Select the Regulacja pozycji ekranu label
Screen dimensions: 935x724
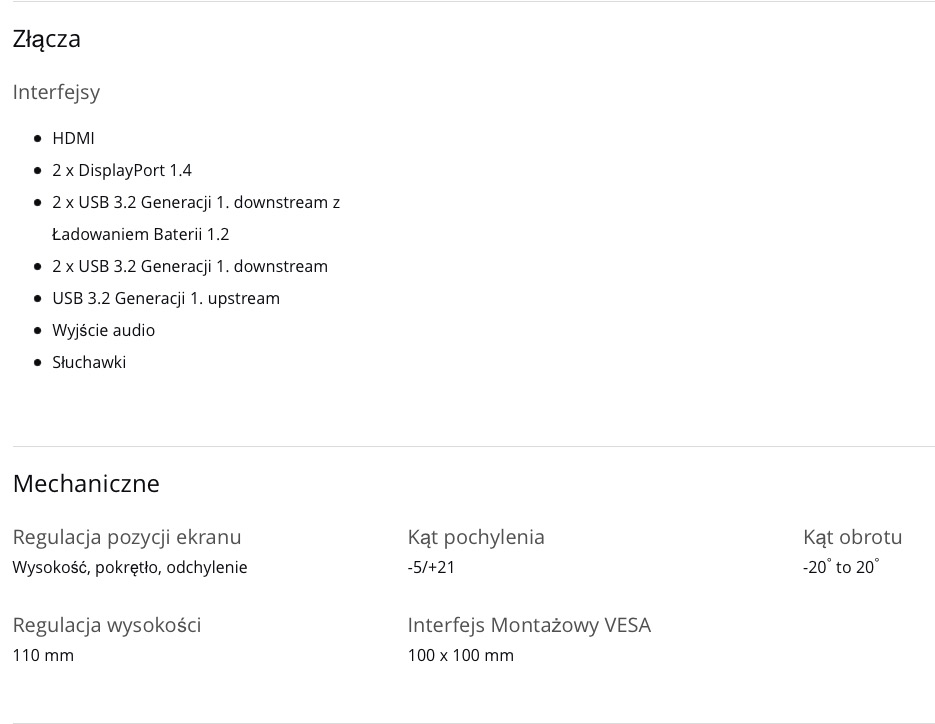126,537
